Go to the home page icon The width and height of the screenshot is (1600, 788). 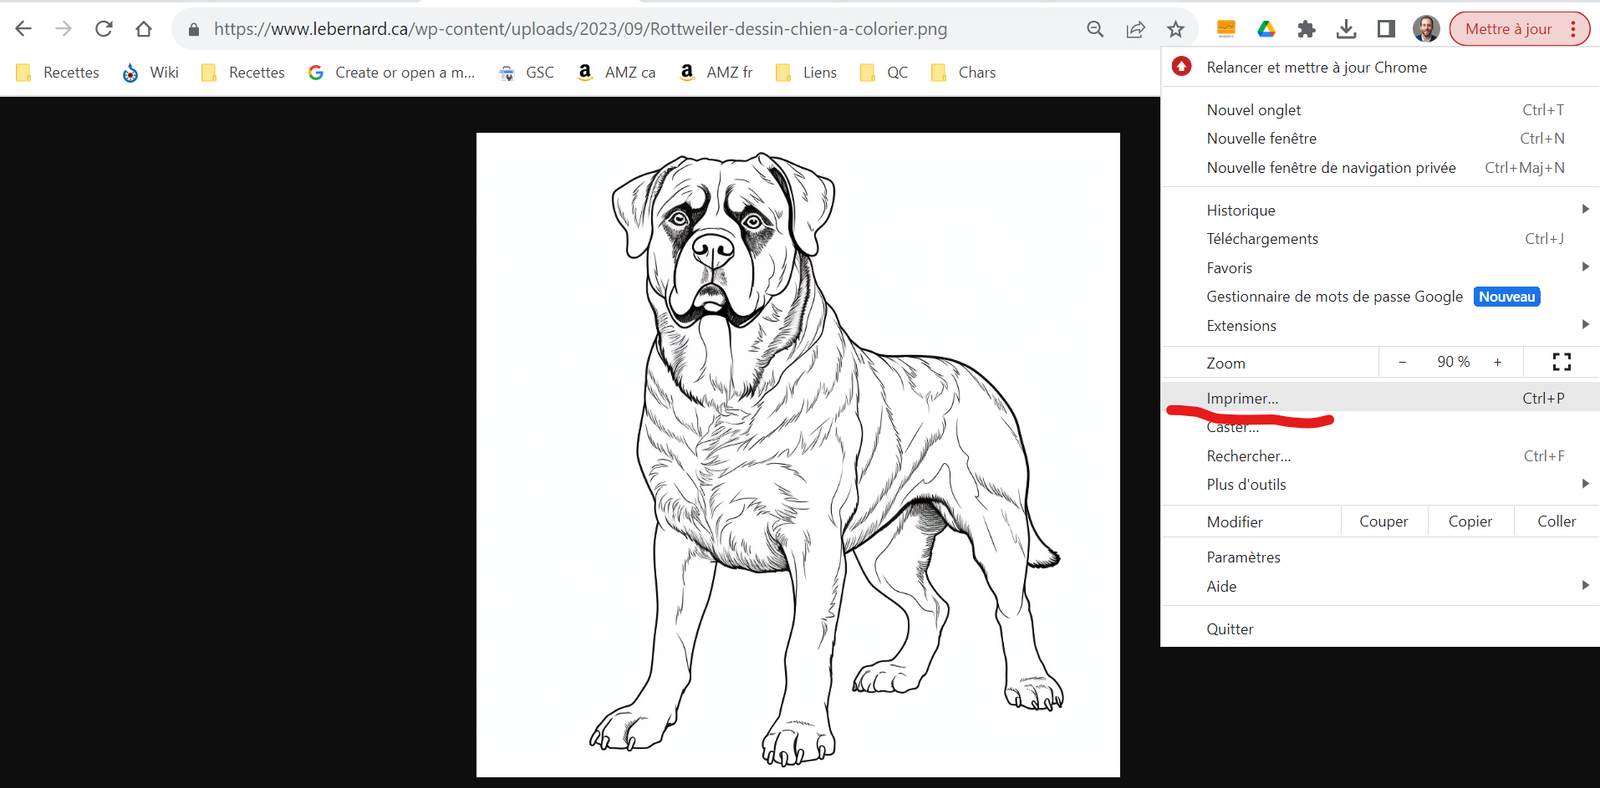[144, 29]
